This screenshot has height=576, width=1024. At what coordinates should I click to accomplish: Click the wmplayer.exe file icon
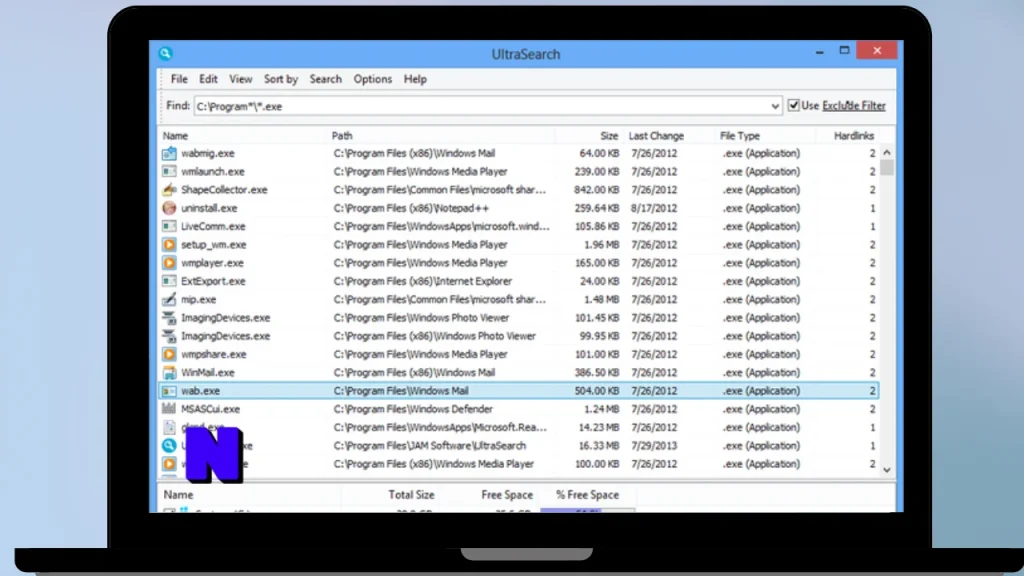pos(169,263)
